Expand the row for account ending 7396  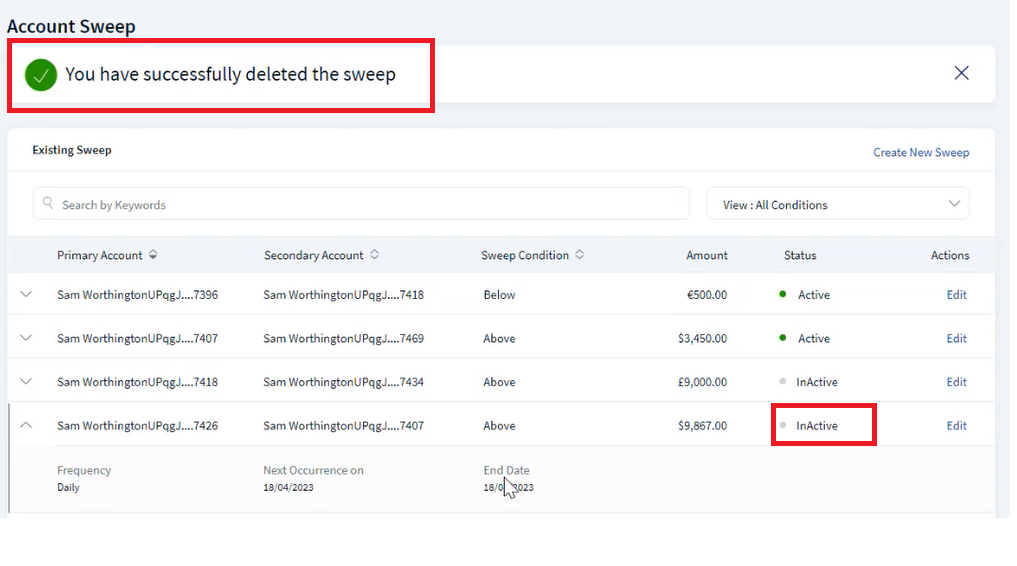[26, 294]
